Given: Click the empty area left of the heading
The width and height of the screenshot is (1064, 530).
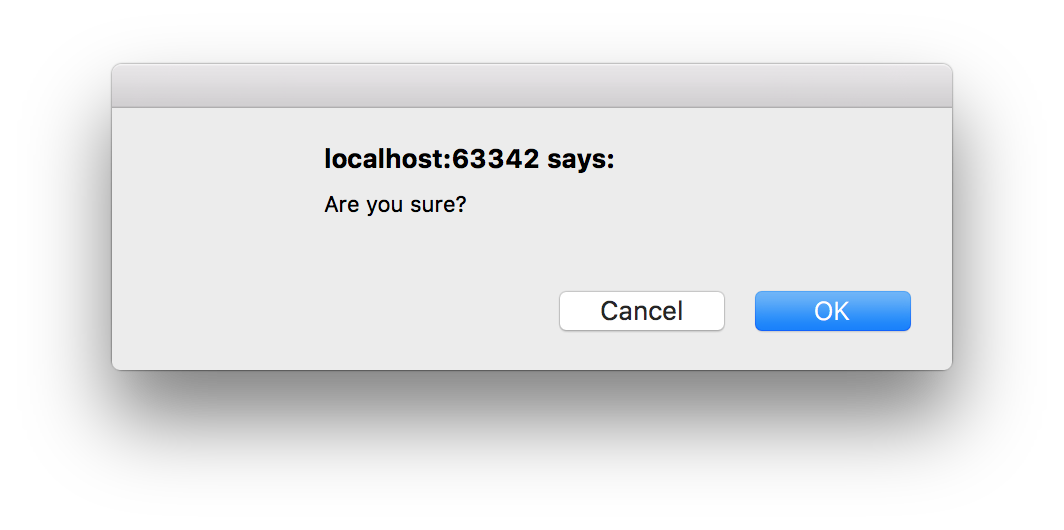Looking at the screenshot, I should pyautogui.click(x=217, y=159).
